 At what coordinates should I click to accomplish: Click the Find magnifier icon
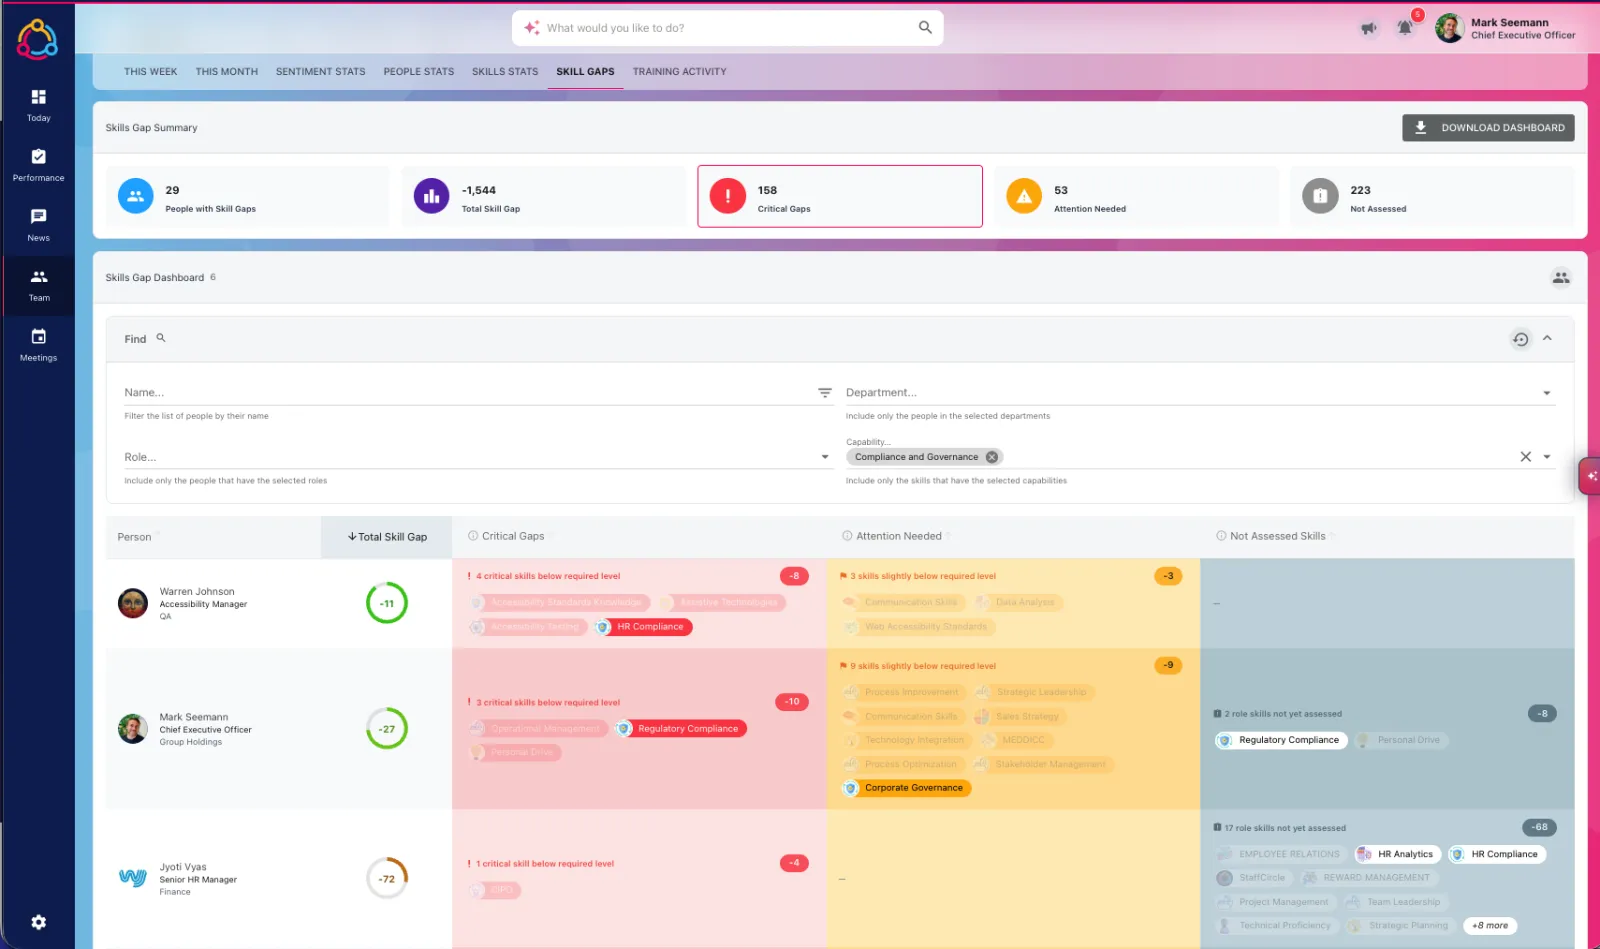click(x=161, y=338)
